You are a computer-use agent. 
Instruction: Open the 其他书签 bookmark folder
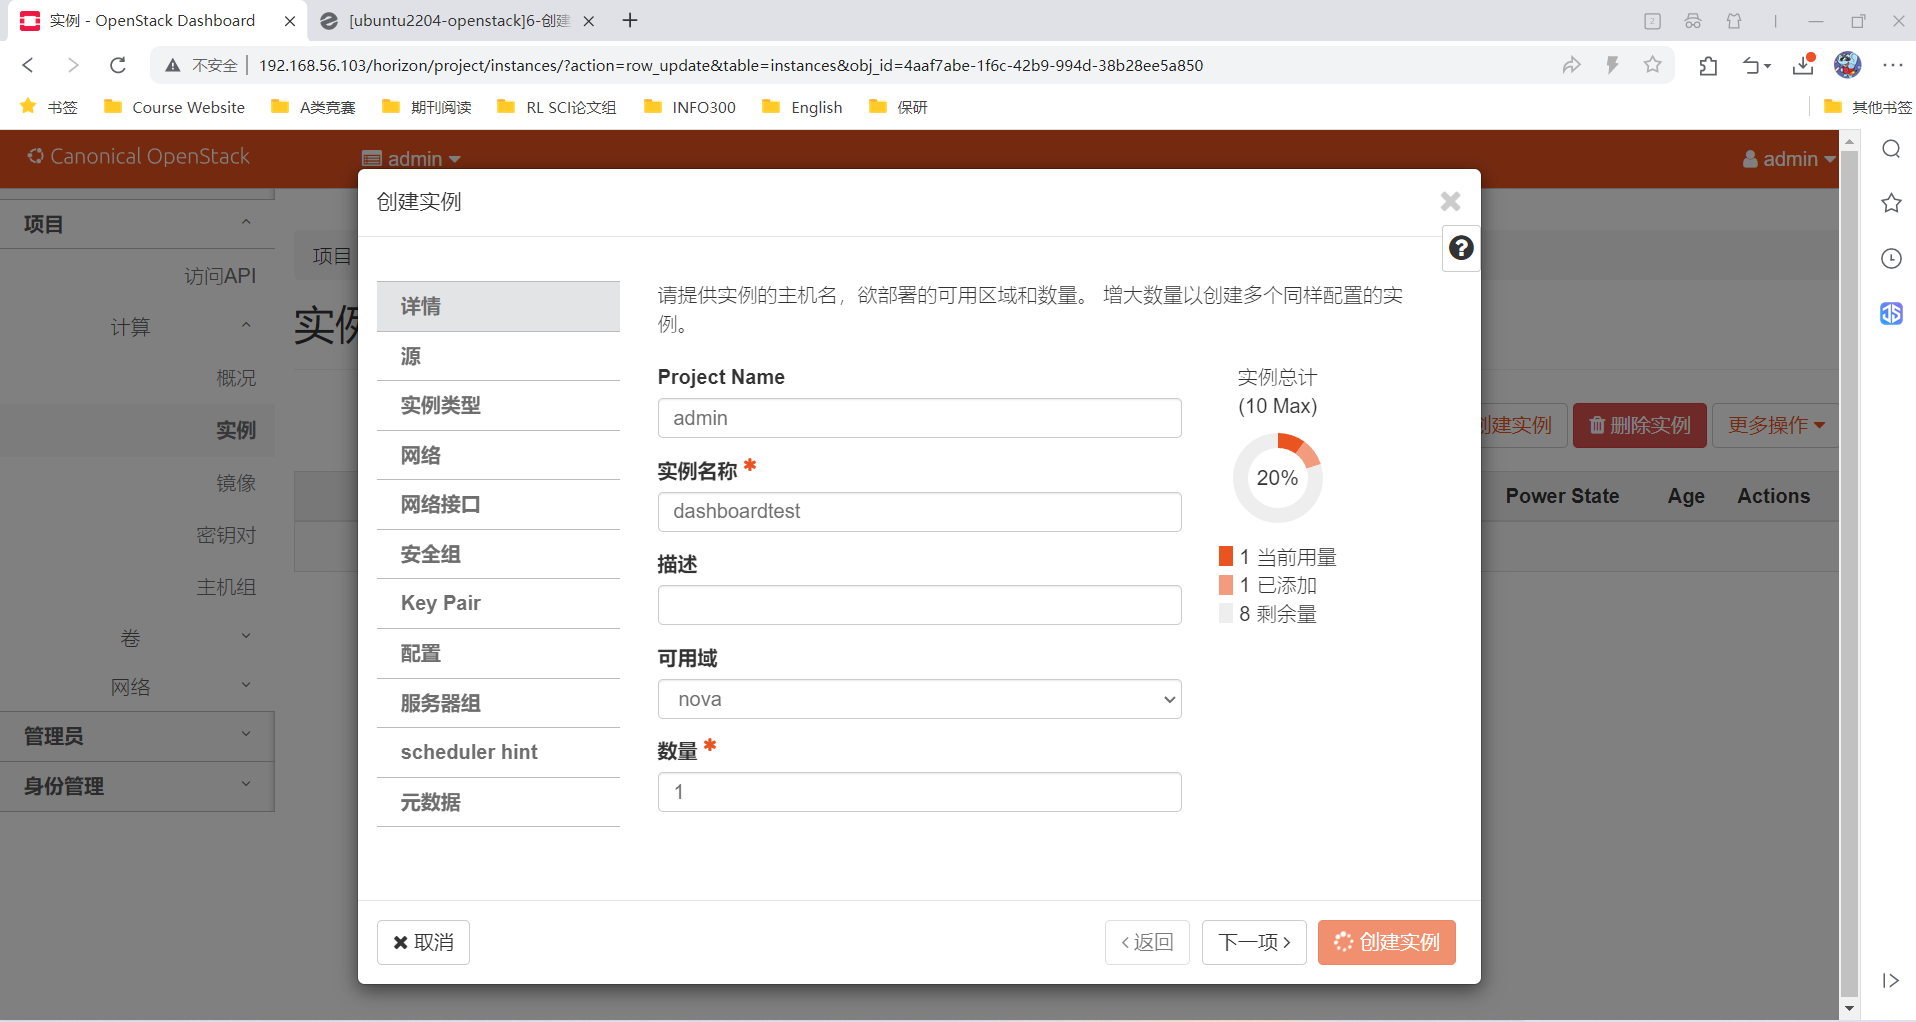(x=1868, y=107)
